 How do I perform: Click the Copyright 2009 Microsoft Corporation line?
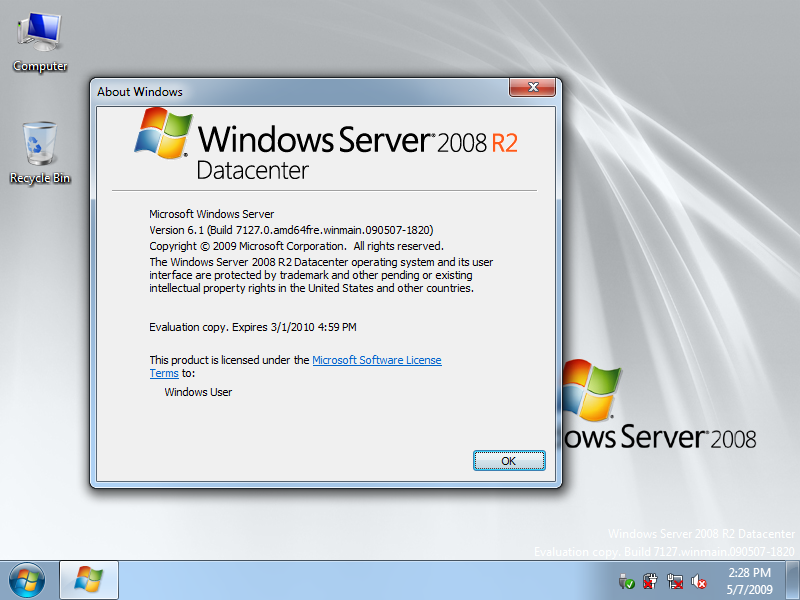coord(296,246)
